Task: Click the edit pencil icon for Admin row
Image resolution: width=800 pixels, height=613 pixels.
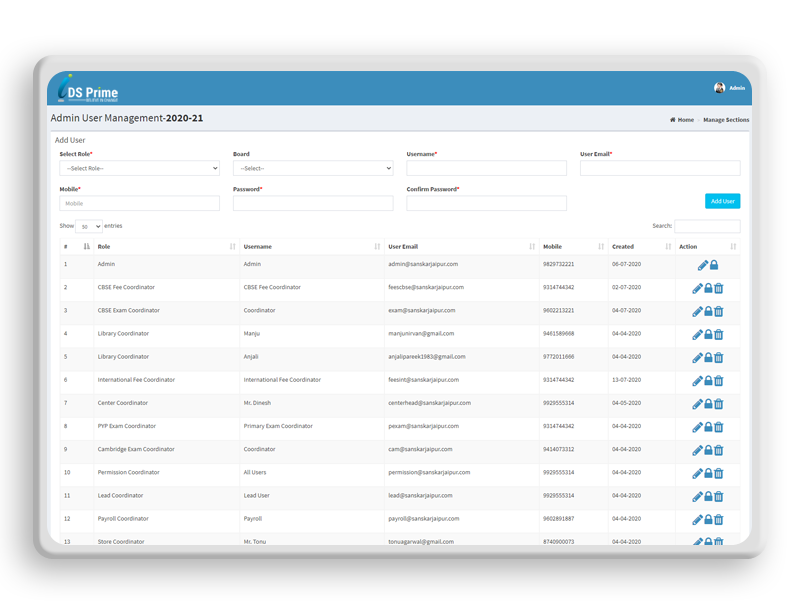Action: (702, 265)
